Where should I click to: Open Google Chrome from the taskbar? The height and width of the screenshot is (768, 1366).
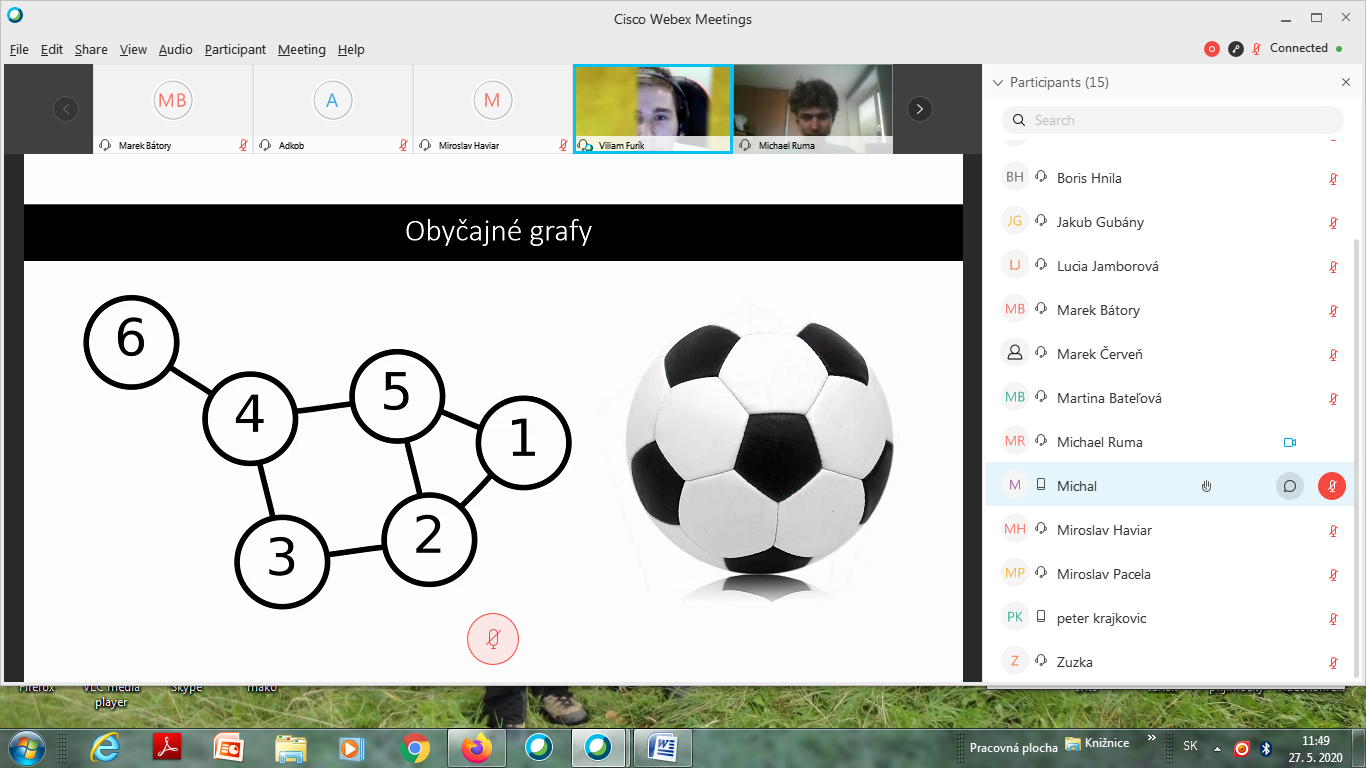coord(415,747)
